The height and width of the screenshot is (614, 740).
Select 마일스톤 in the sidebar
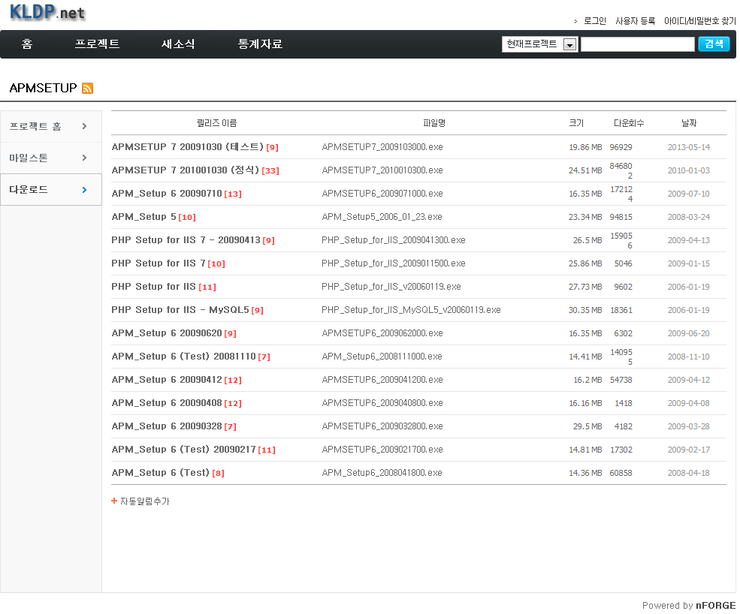pyautogui.click(x=51, y=158)
